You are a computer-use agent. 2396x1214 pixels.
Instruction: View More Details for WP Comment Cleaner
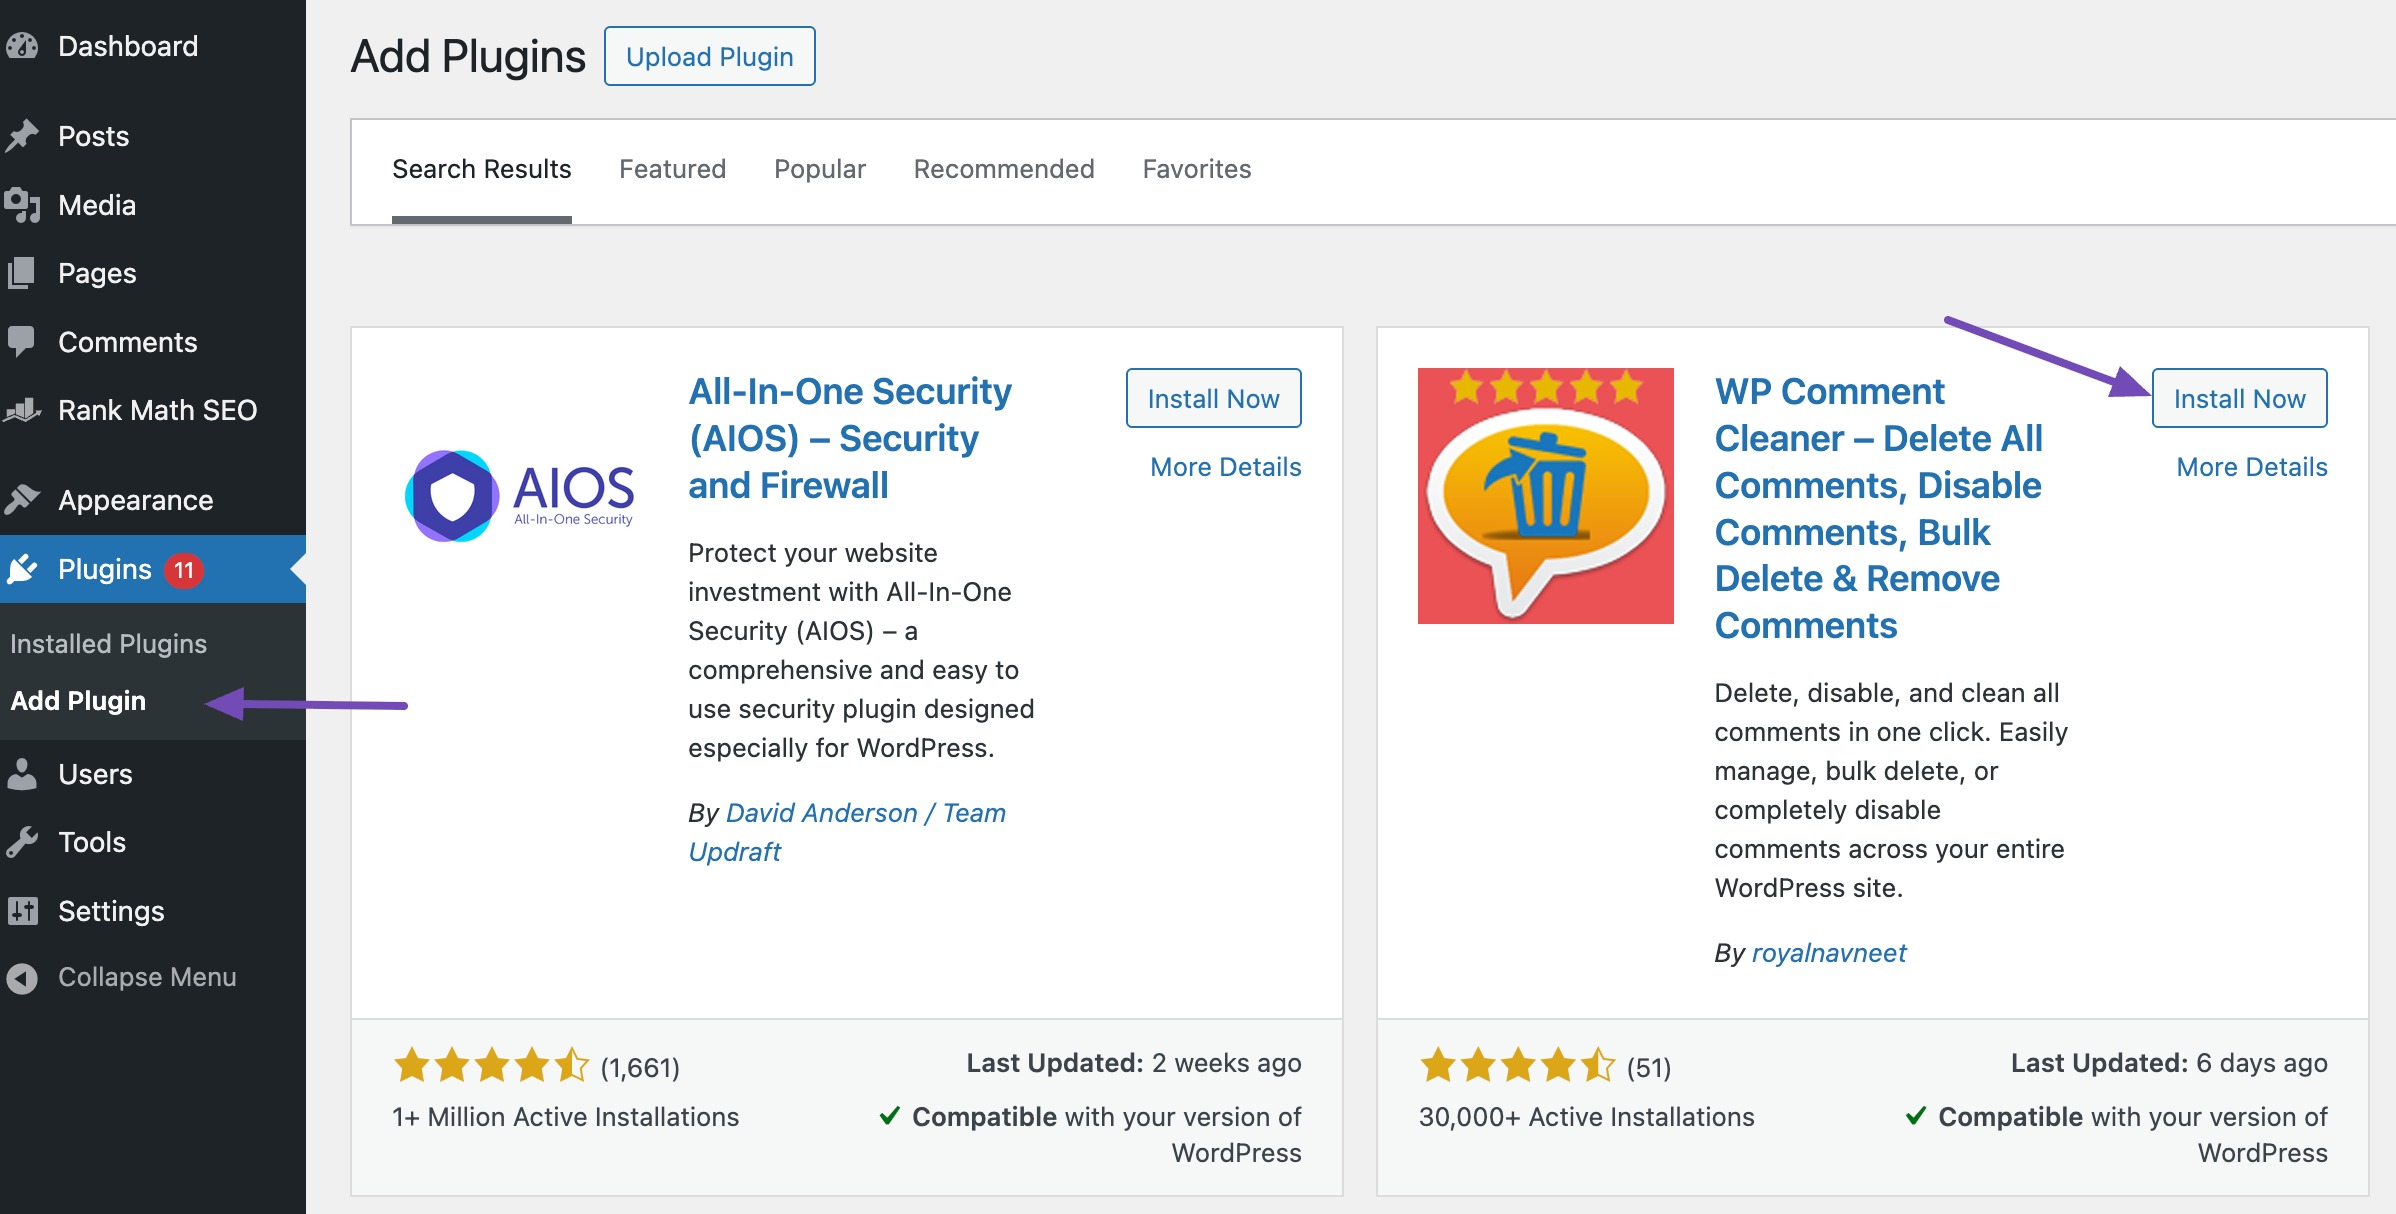tap(2252, 467)
